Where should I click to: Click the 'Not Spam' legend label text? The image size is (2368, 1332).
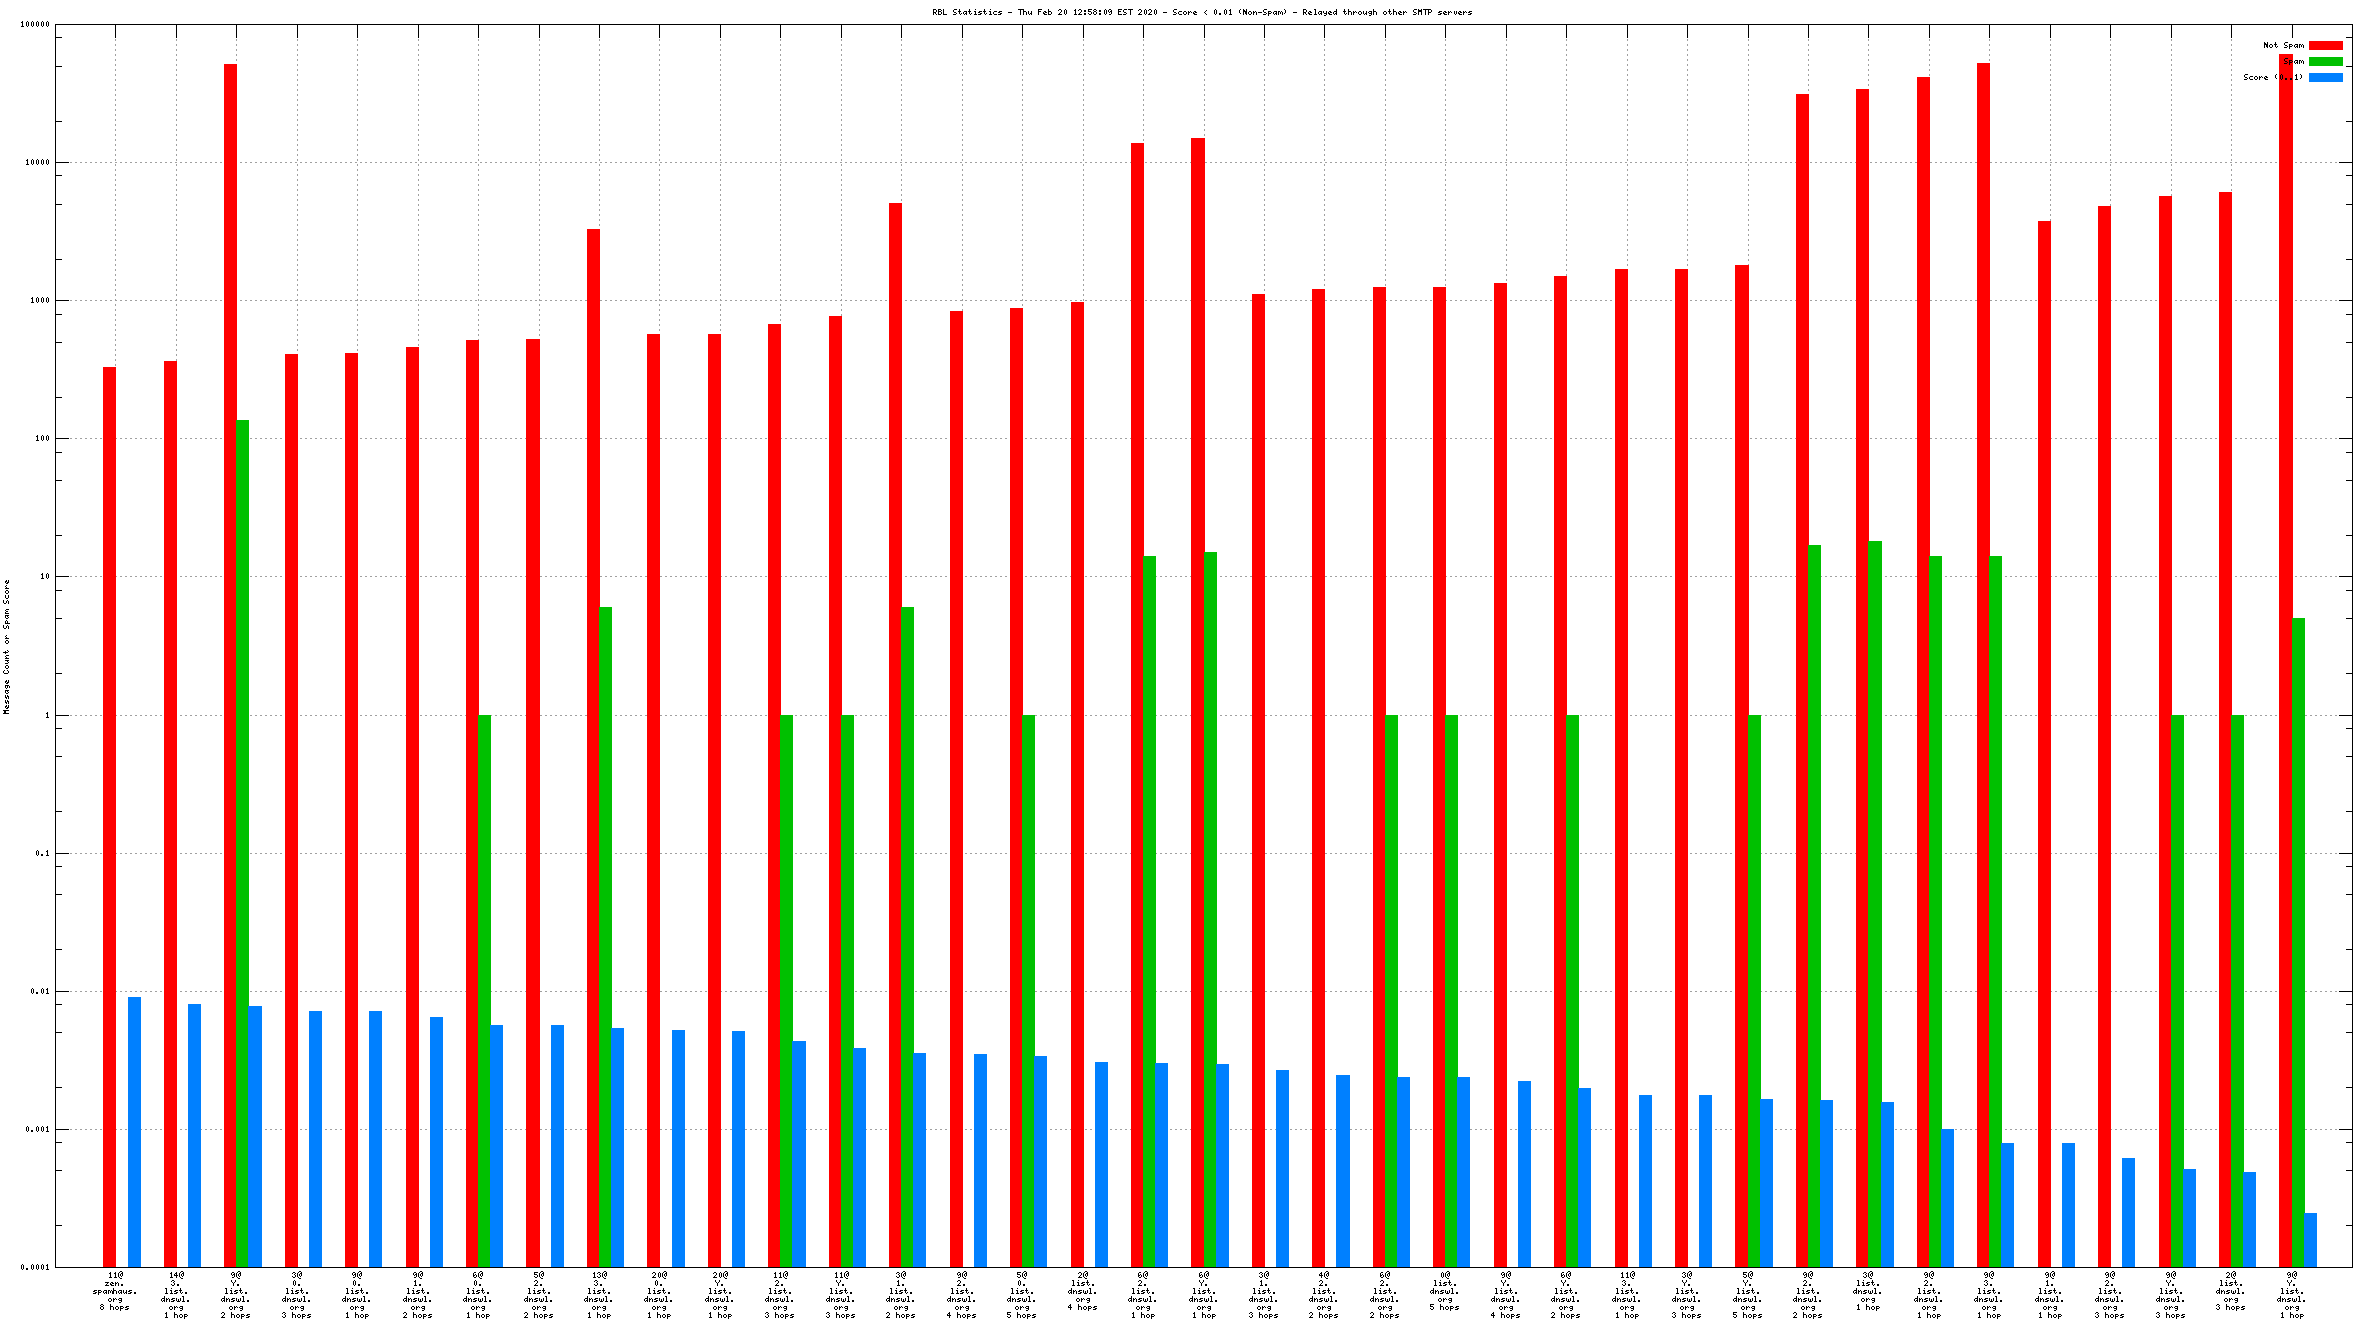point(2283,45)
